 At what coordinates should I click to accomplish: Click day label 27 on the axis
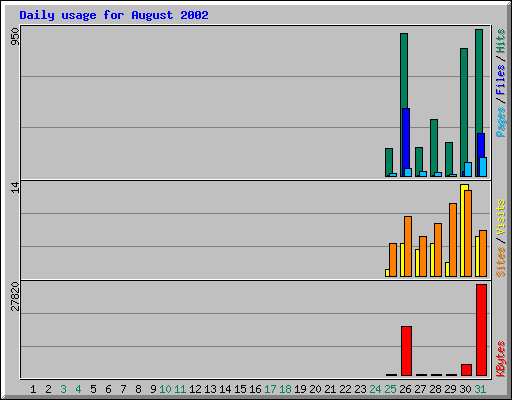point(420,389)
